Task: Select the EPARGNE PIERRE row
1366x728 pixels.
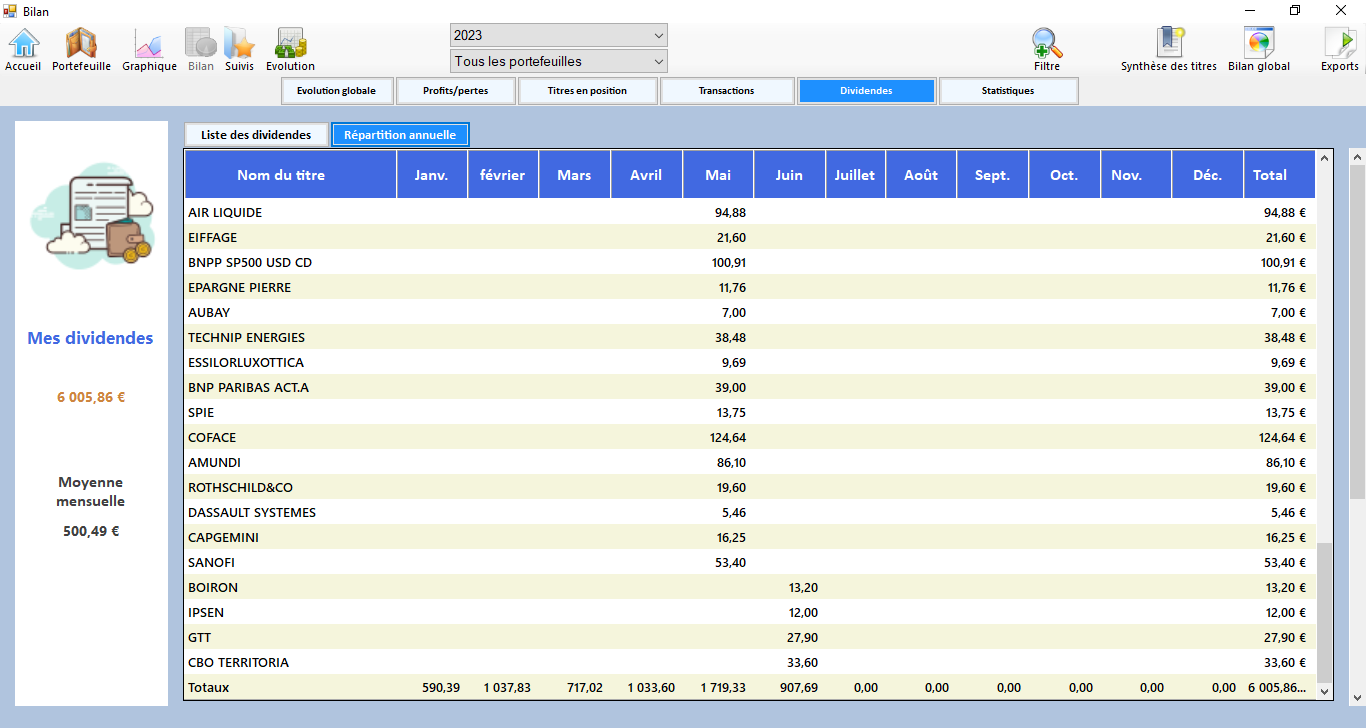Action: click(x=750, y=287)
